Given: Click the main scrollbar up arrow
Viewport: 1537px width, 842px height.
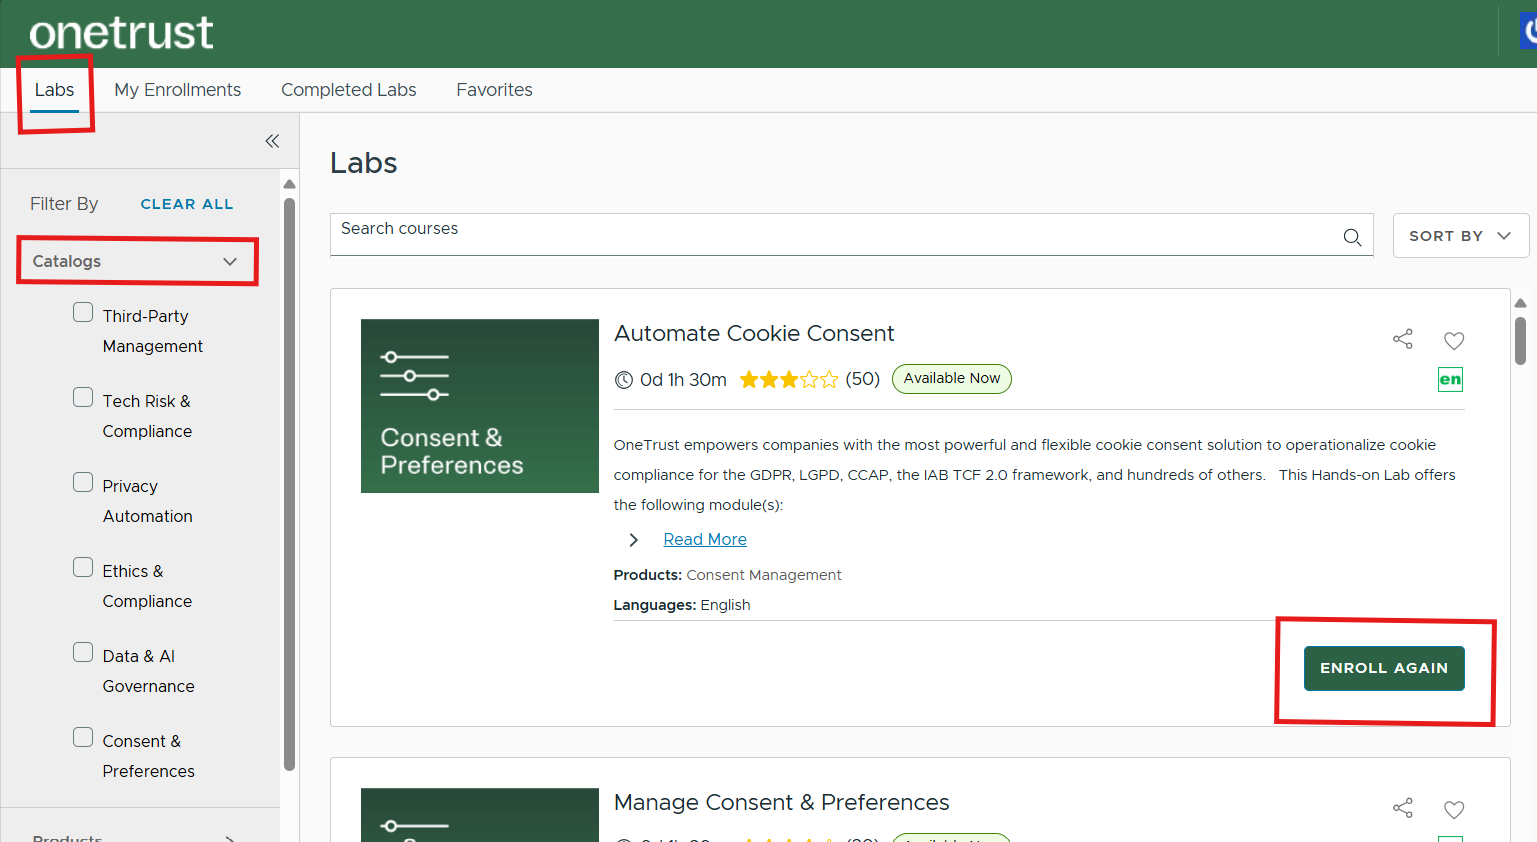Looking at the screenshot, I should pos(1520,303).
